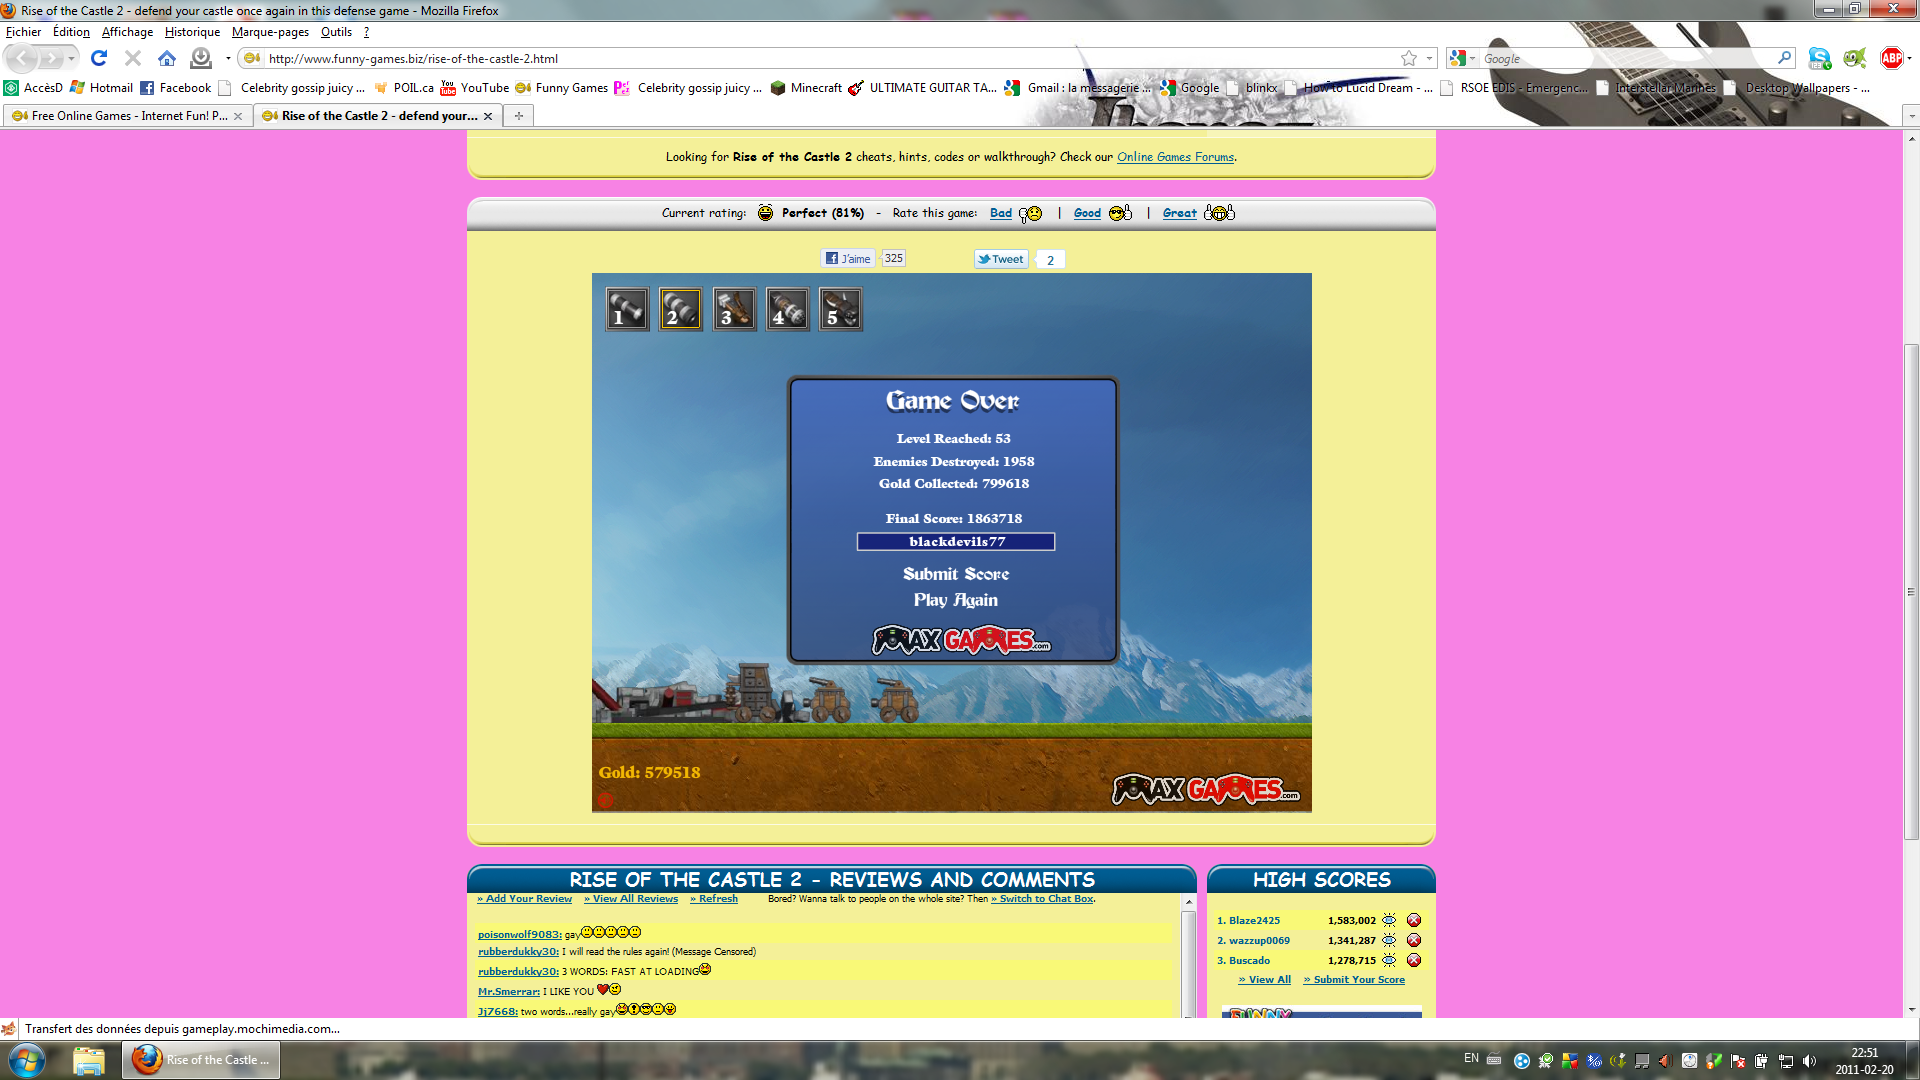The image size is (1920, 1080).
Task: Open the navigation history dropdown arrow
Action: pos(71,59)
